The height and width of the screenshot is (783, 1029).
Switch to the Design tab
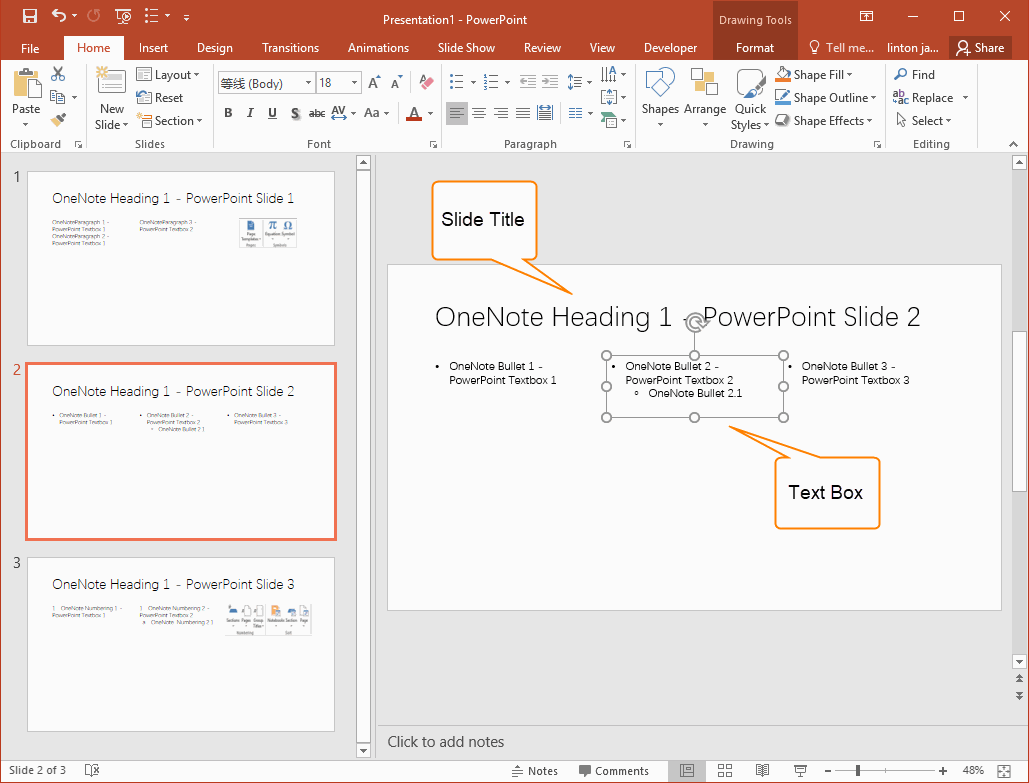(x=215, y=48)
